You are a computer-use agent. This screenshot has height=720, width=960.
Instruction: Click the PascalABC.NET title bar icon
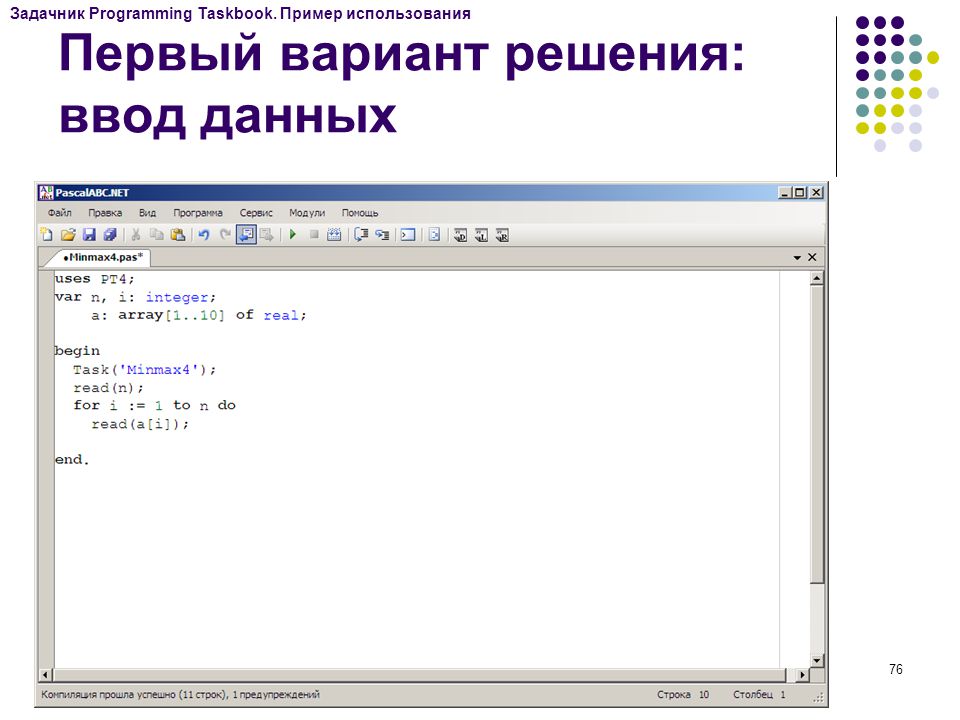46,193
